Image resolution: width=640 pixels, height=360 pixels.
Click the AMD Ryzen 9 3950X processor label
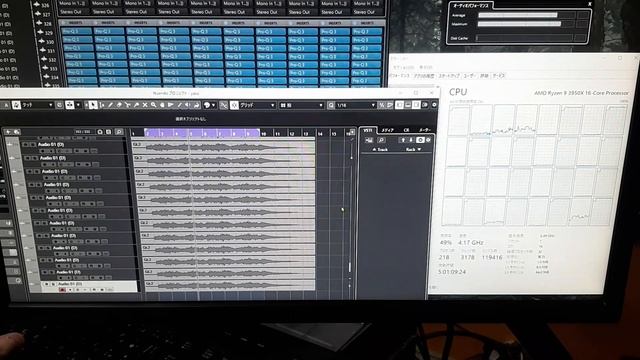click(581, 93)
